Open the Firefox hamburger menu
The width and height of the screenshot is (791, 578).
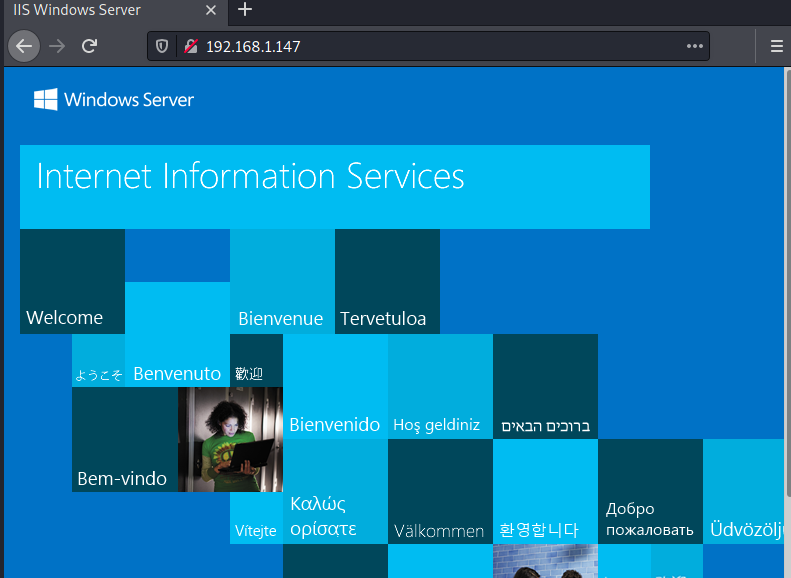(x=776, y=46)
